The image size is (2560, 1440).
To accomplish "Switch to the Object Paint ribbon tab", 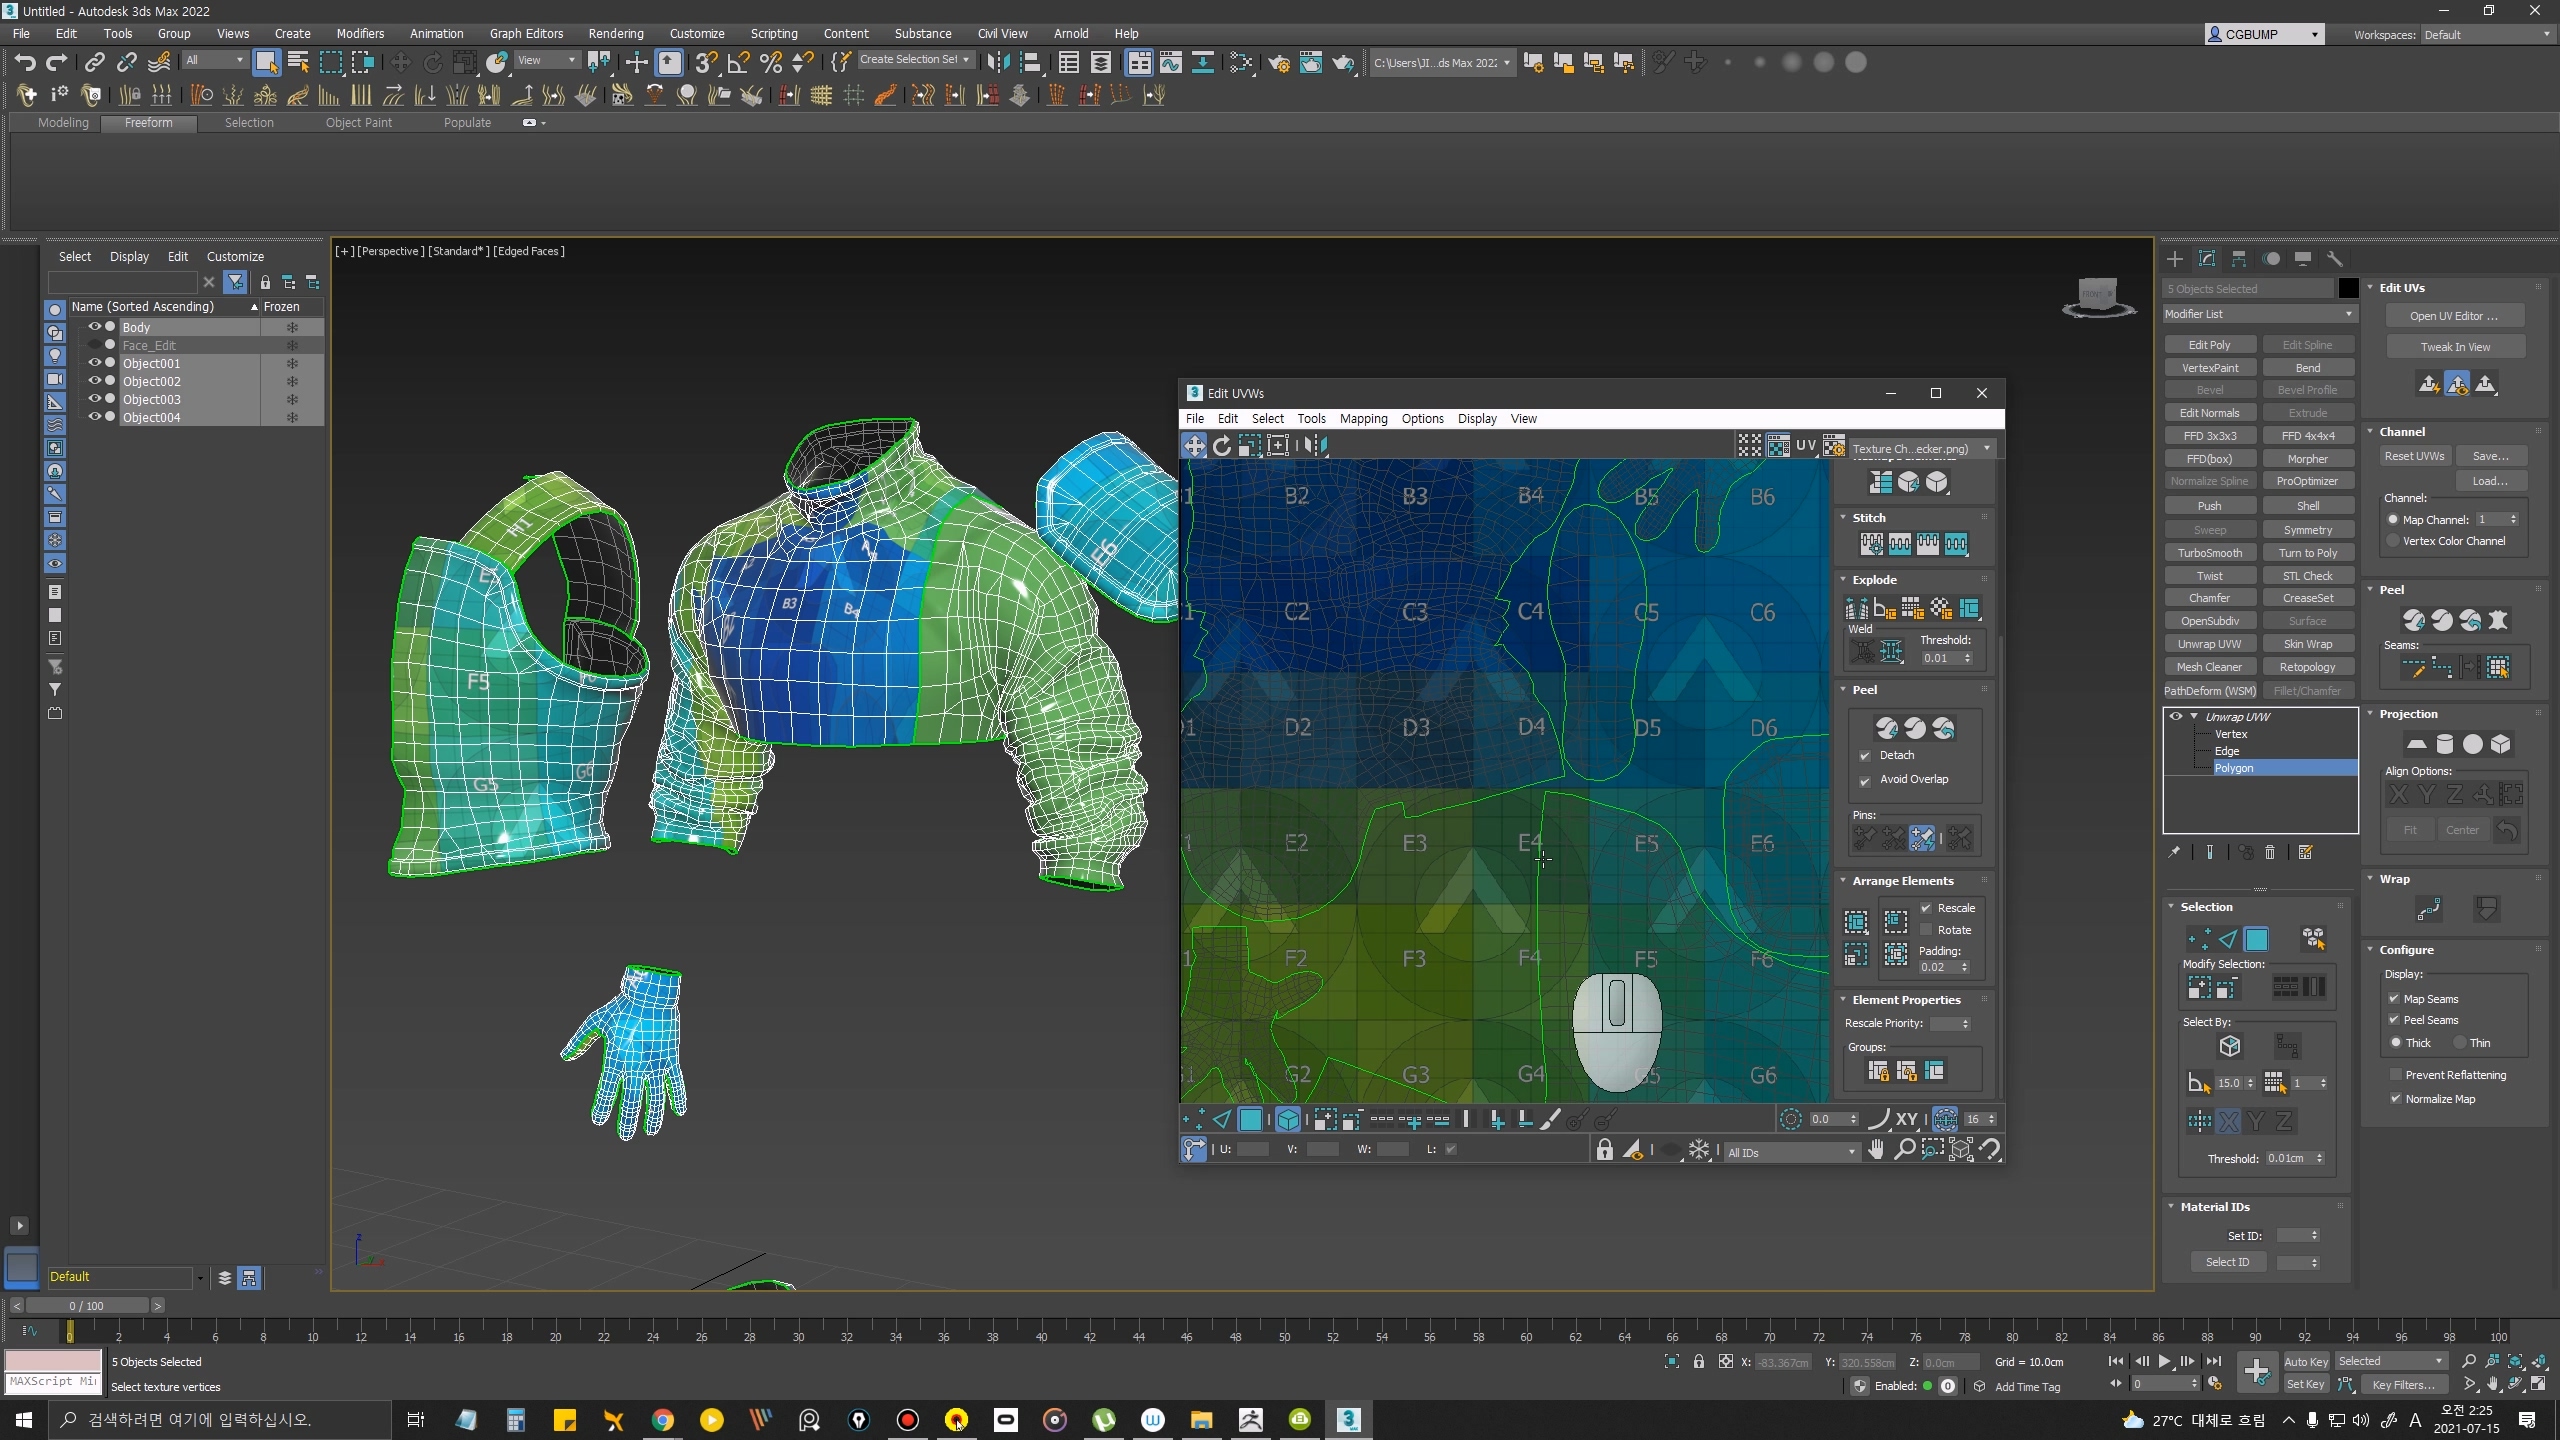I will [x=358, y=123].
